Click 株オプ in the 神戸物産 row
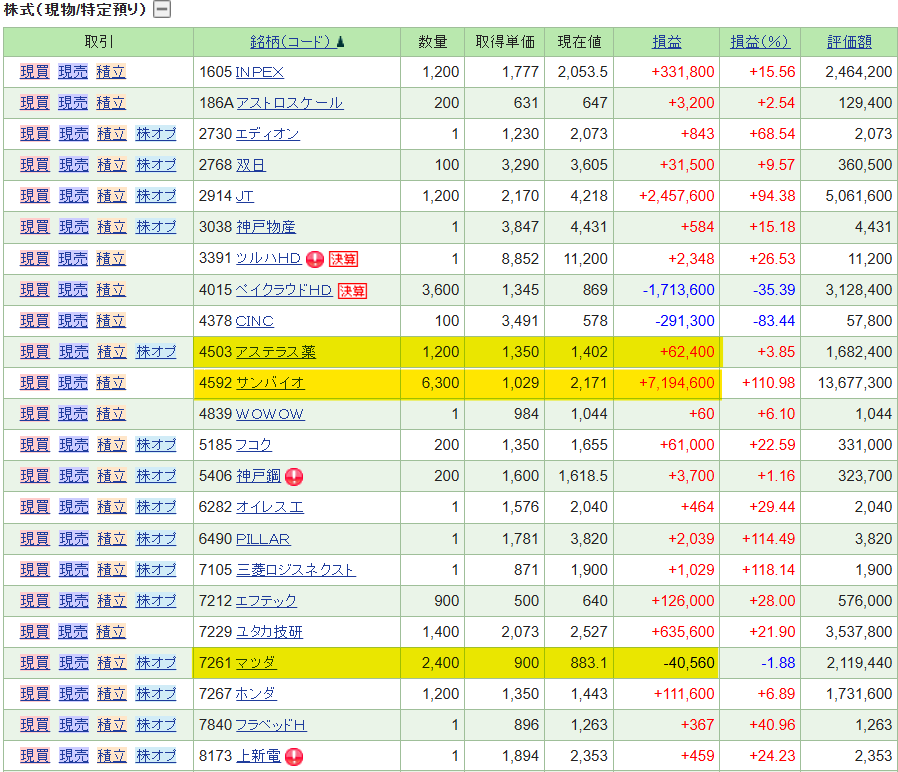This screenshot has width=898, height=772. point(156,227)
